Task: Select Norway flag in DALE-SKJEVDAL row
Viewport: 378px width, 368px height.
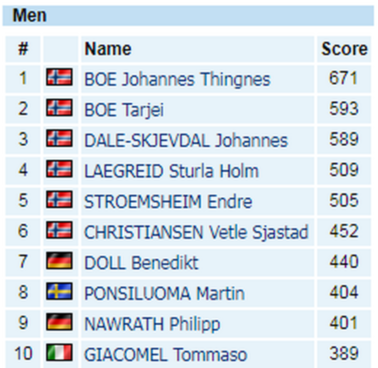Action: pos(59,139)
